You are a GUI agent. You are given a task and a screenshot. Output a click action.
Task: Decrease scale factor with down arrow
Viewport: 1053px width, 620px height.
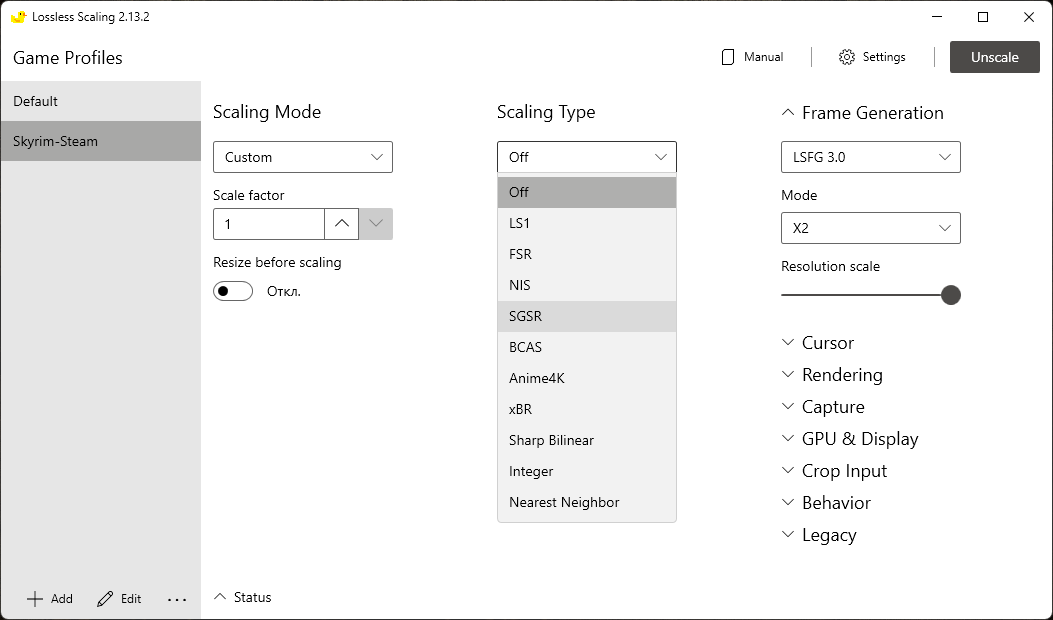click(x=376, y=224)
